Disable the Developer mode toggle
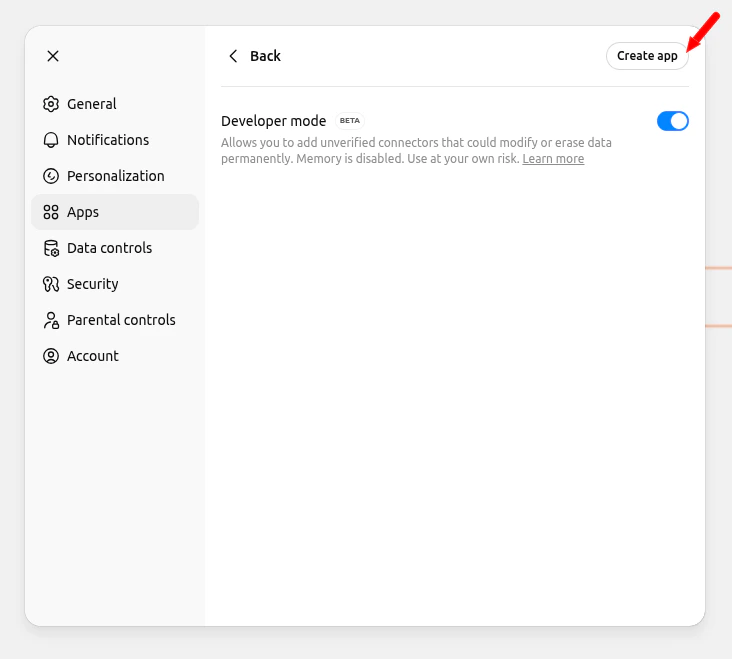 (x=672, y=121)
